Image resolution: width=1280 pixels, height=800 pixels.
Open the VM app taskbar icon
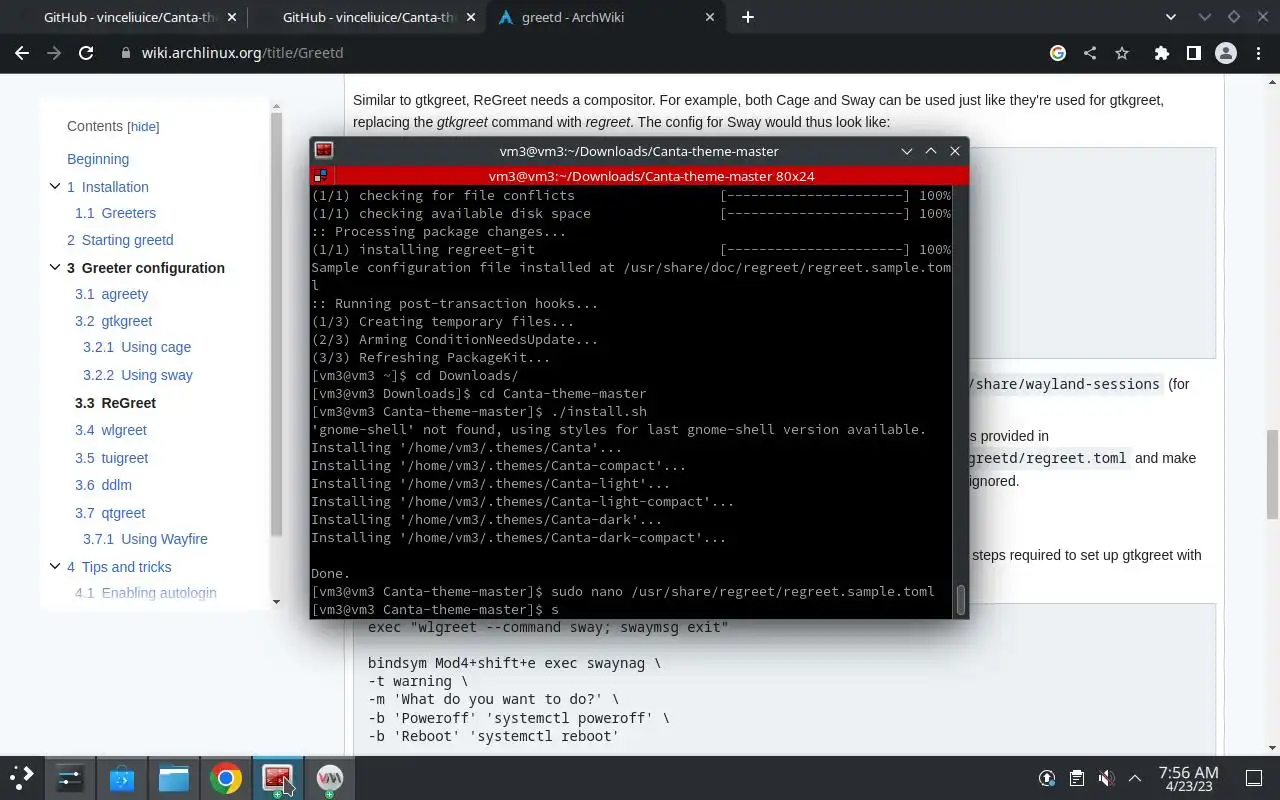pyautogui.click(x=330, y=777)
